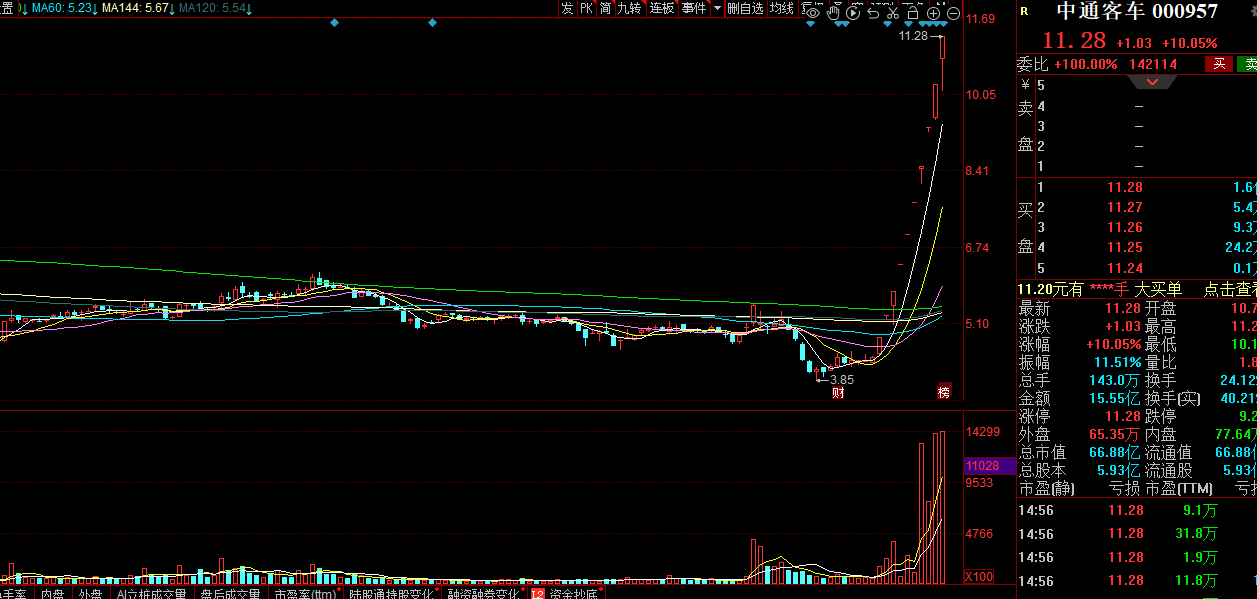Select the scissors cut tool icon
The height and width of the screenshot is (599, 1257).
pos(892,13)
